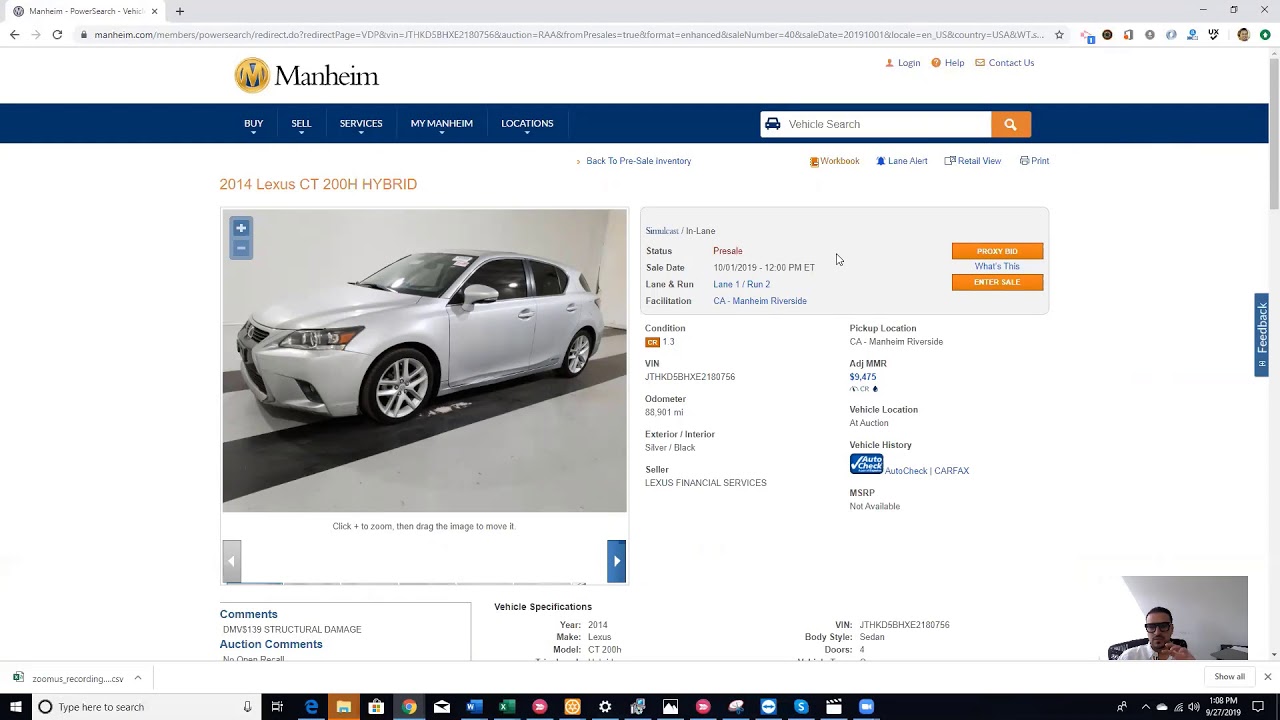This screenshot has height=720, width=1280.
Task: Open Microsoft Edge from the taskbar
Action: (311, 707)
